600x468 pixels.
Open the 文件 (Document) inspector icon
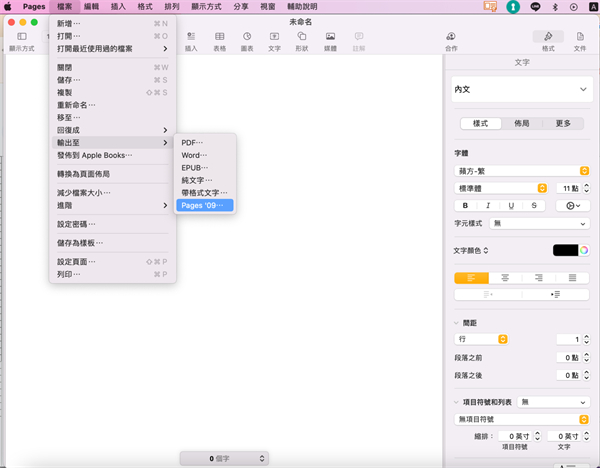coord(579,40)
